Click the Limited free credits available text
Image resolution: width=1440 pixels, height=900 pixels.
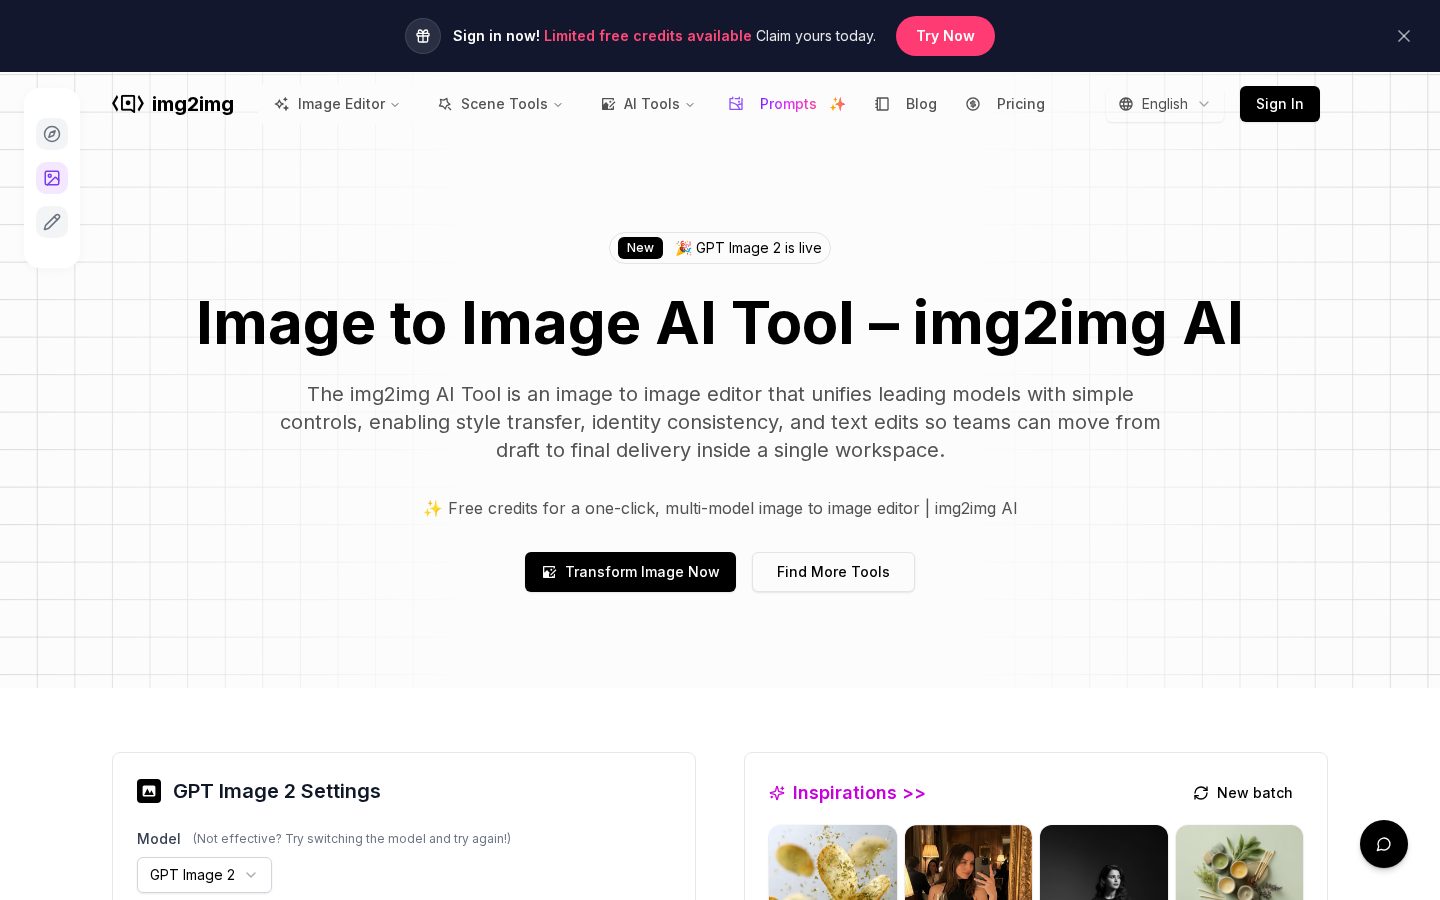click(648, 36)
